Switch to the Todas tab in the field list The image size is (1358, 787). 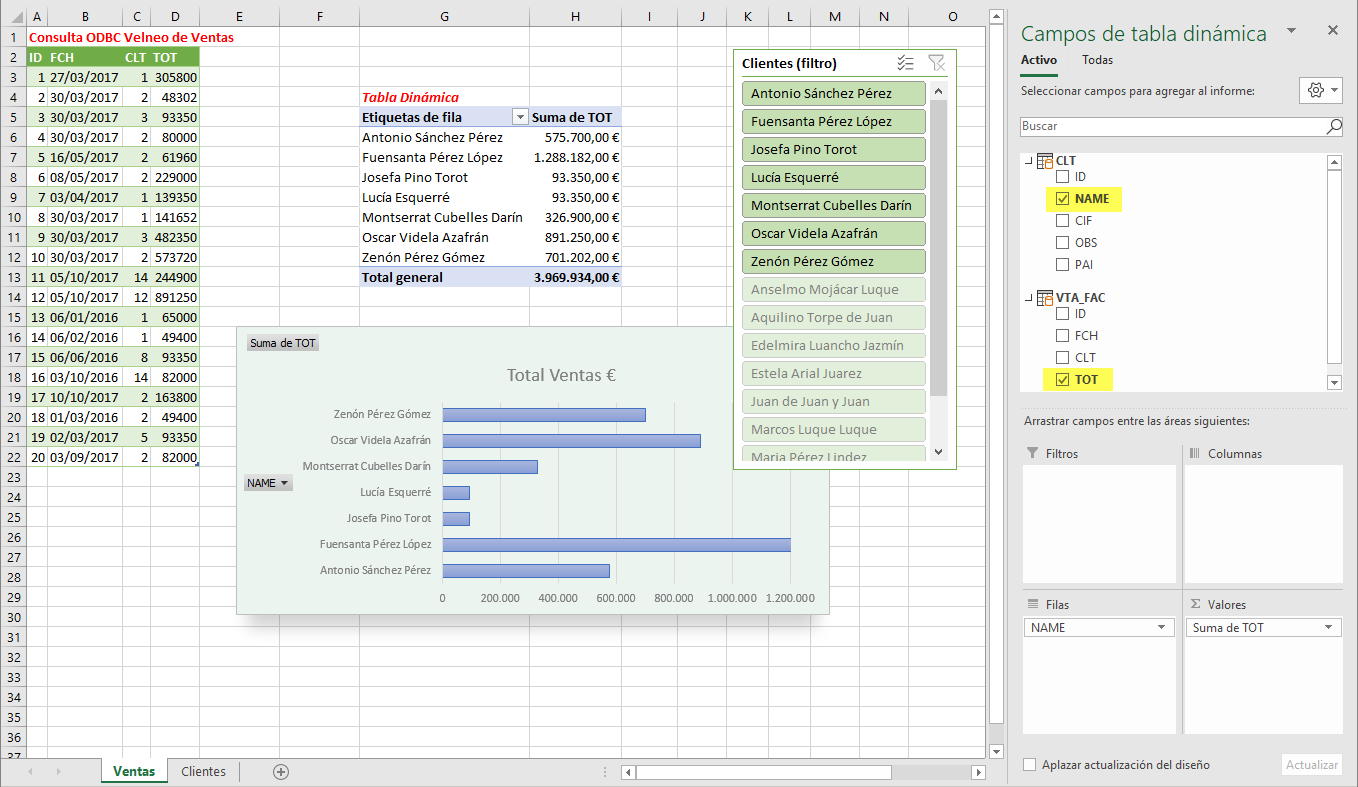[x=1097, y=60]
